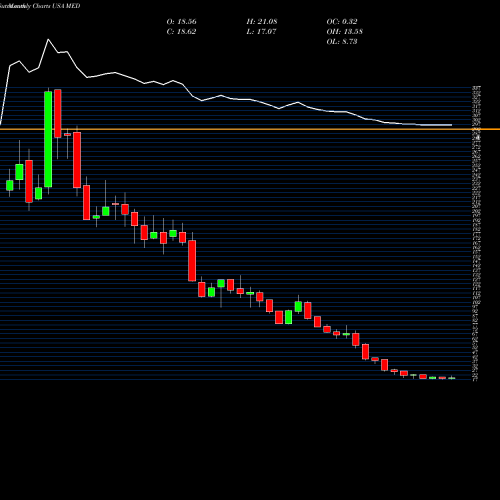Click the orange horizontal price level line

tap(250, 129)
